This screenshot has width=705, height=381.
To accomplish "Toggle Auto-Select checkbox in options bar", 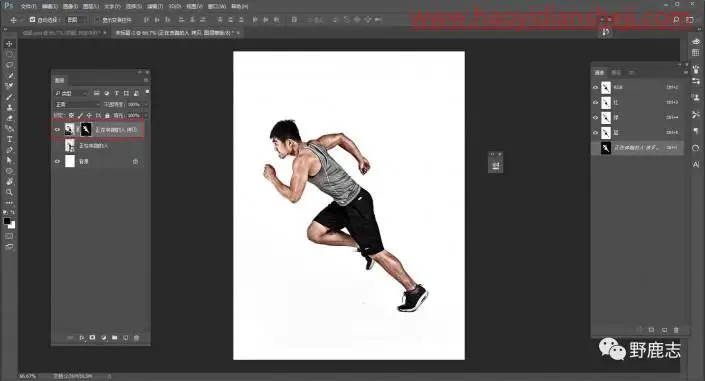I will 32,20.
